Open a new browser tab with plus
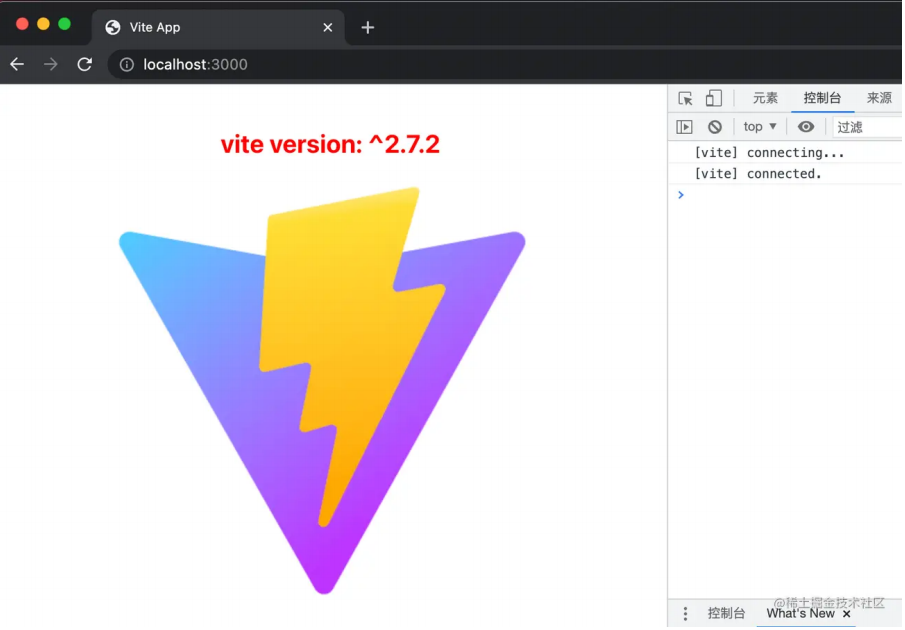This screenshot has height=630, width=905. [367, 27]
